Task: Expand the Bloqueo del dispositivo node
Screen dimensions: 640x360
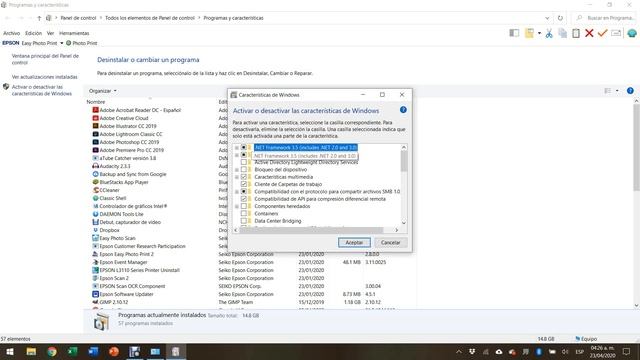Action: pos(237,169)
